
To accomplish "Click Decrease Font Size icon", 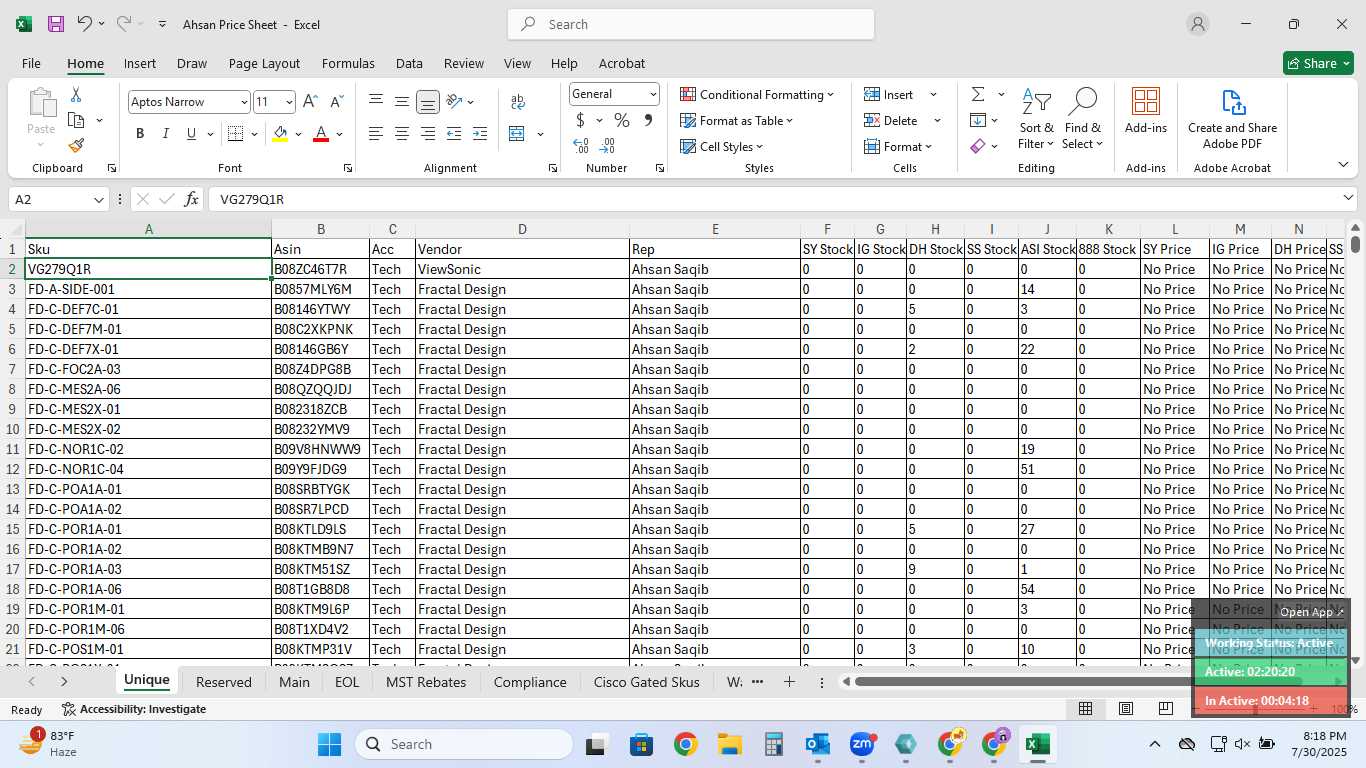I will [336, 102].
